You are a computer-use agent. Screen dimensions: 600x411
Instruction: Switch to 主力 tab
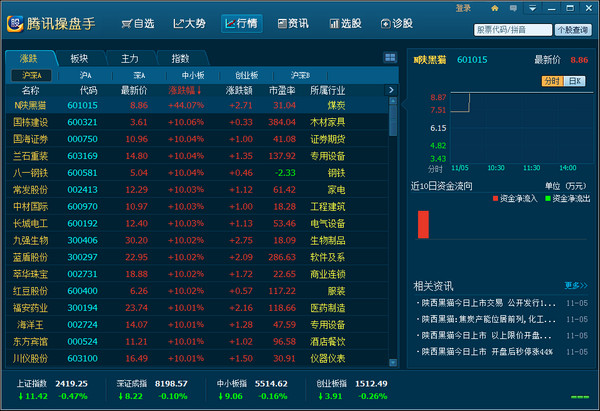pyautogui.click(x=130, y=59)
